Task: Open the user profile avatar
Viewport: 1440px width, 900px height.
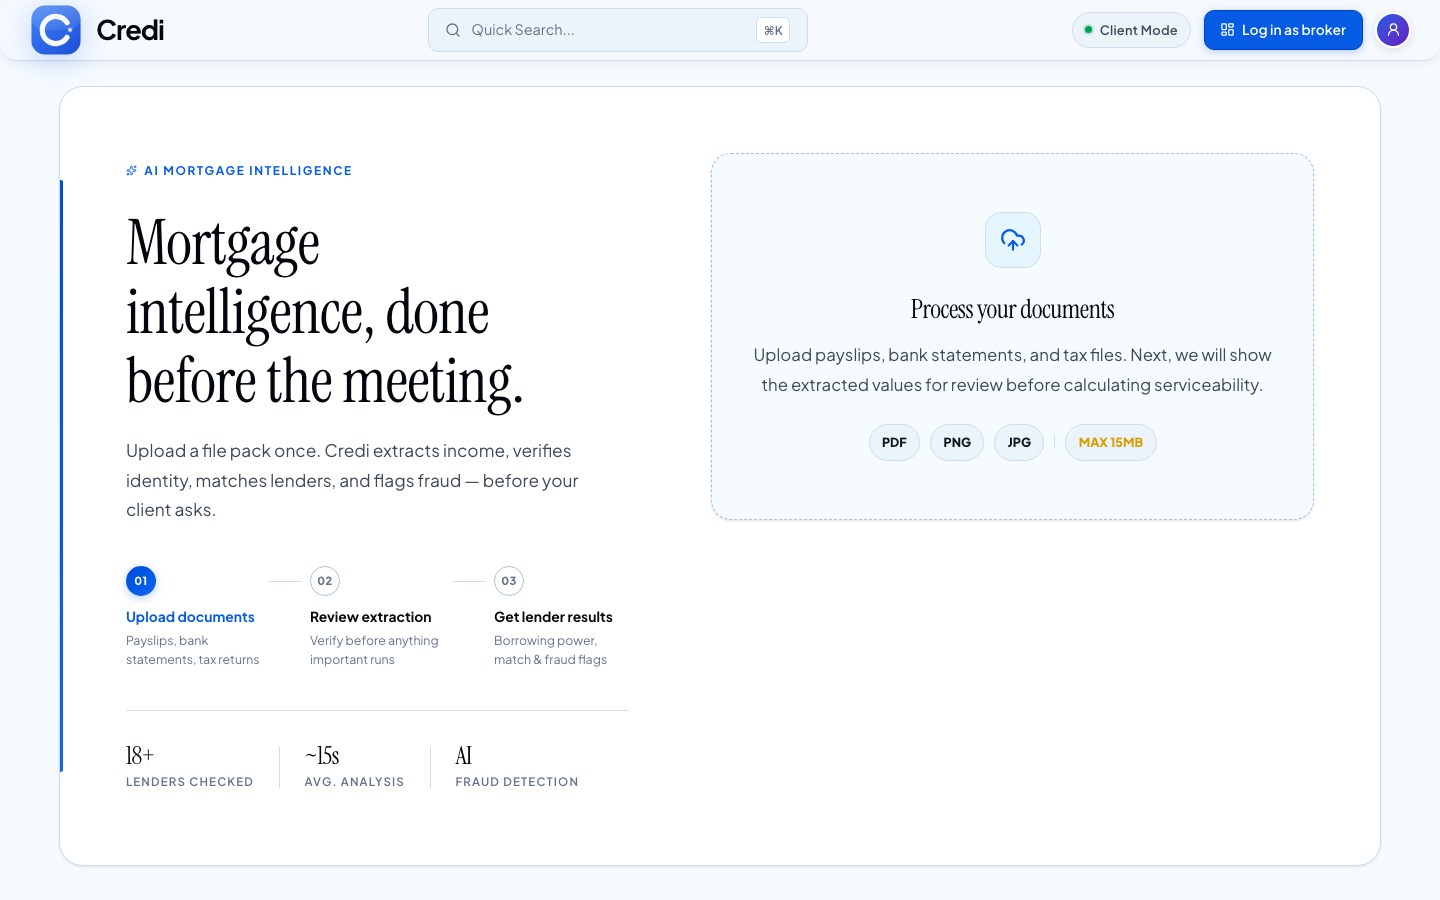Action: 1393,30
